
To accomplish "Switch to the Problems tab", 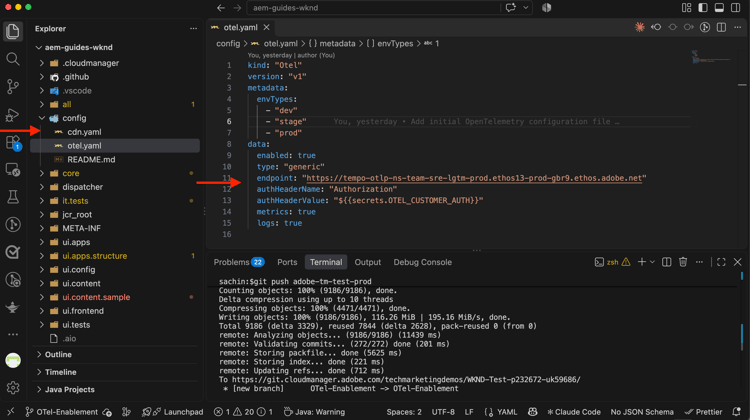I will click(239, 262).
